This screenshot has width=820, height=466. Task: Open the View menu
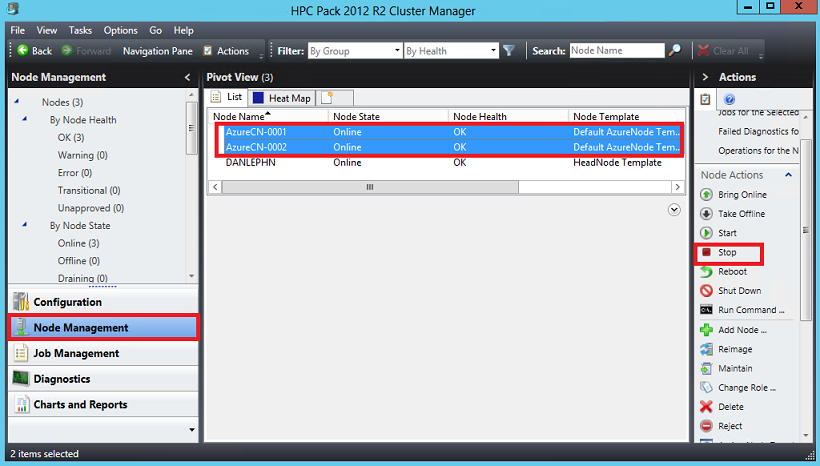pos(47,30)
